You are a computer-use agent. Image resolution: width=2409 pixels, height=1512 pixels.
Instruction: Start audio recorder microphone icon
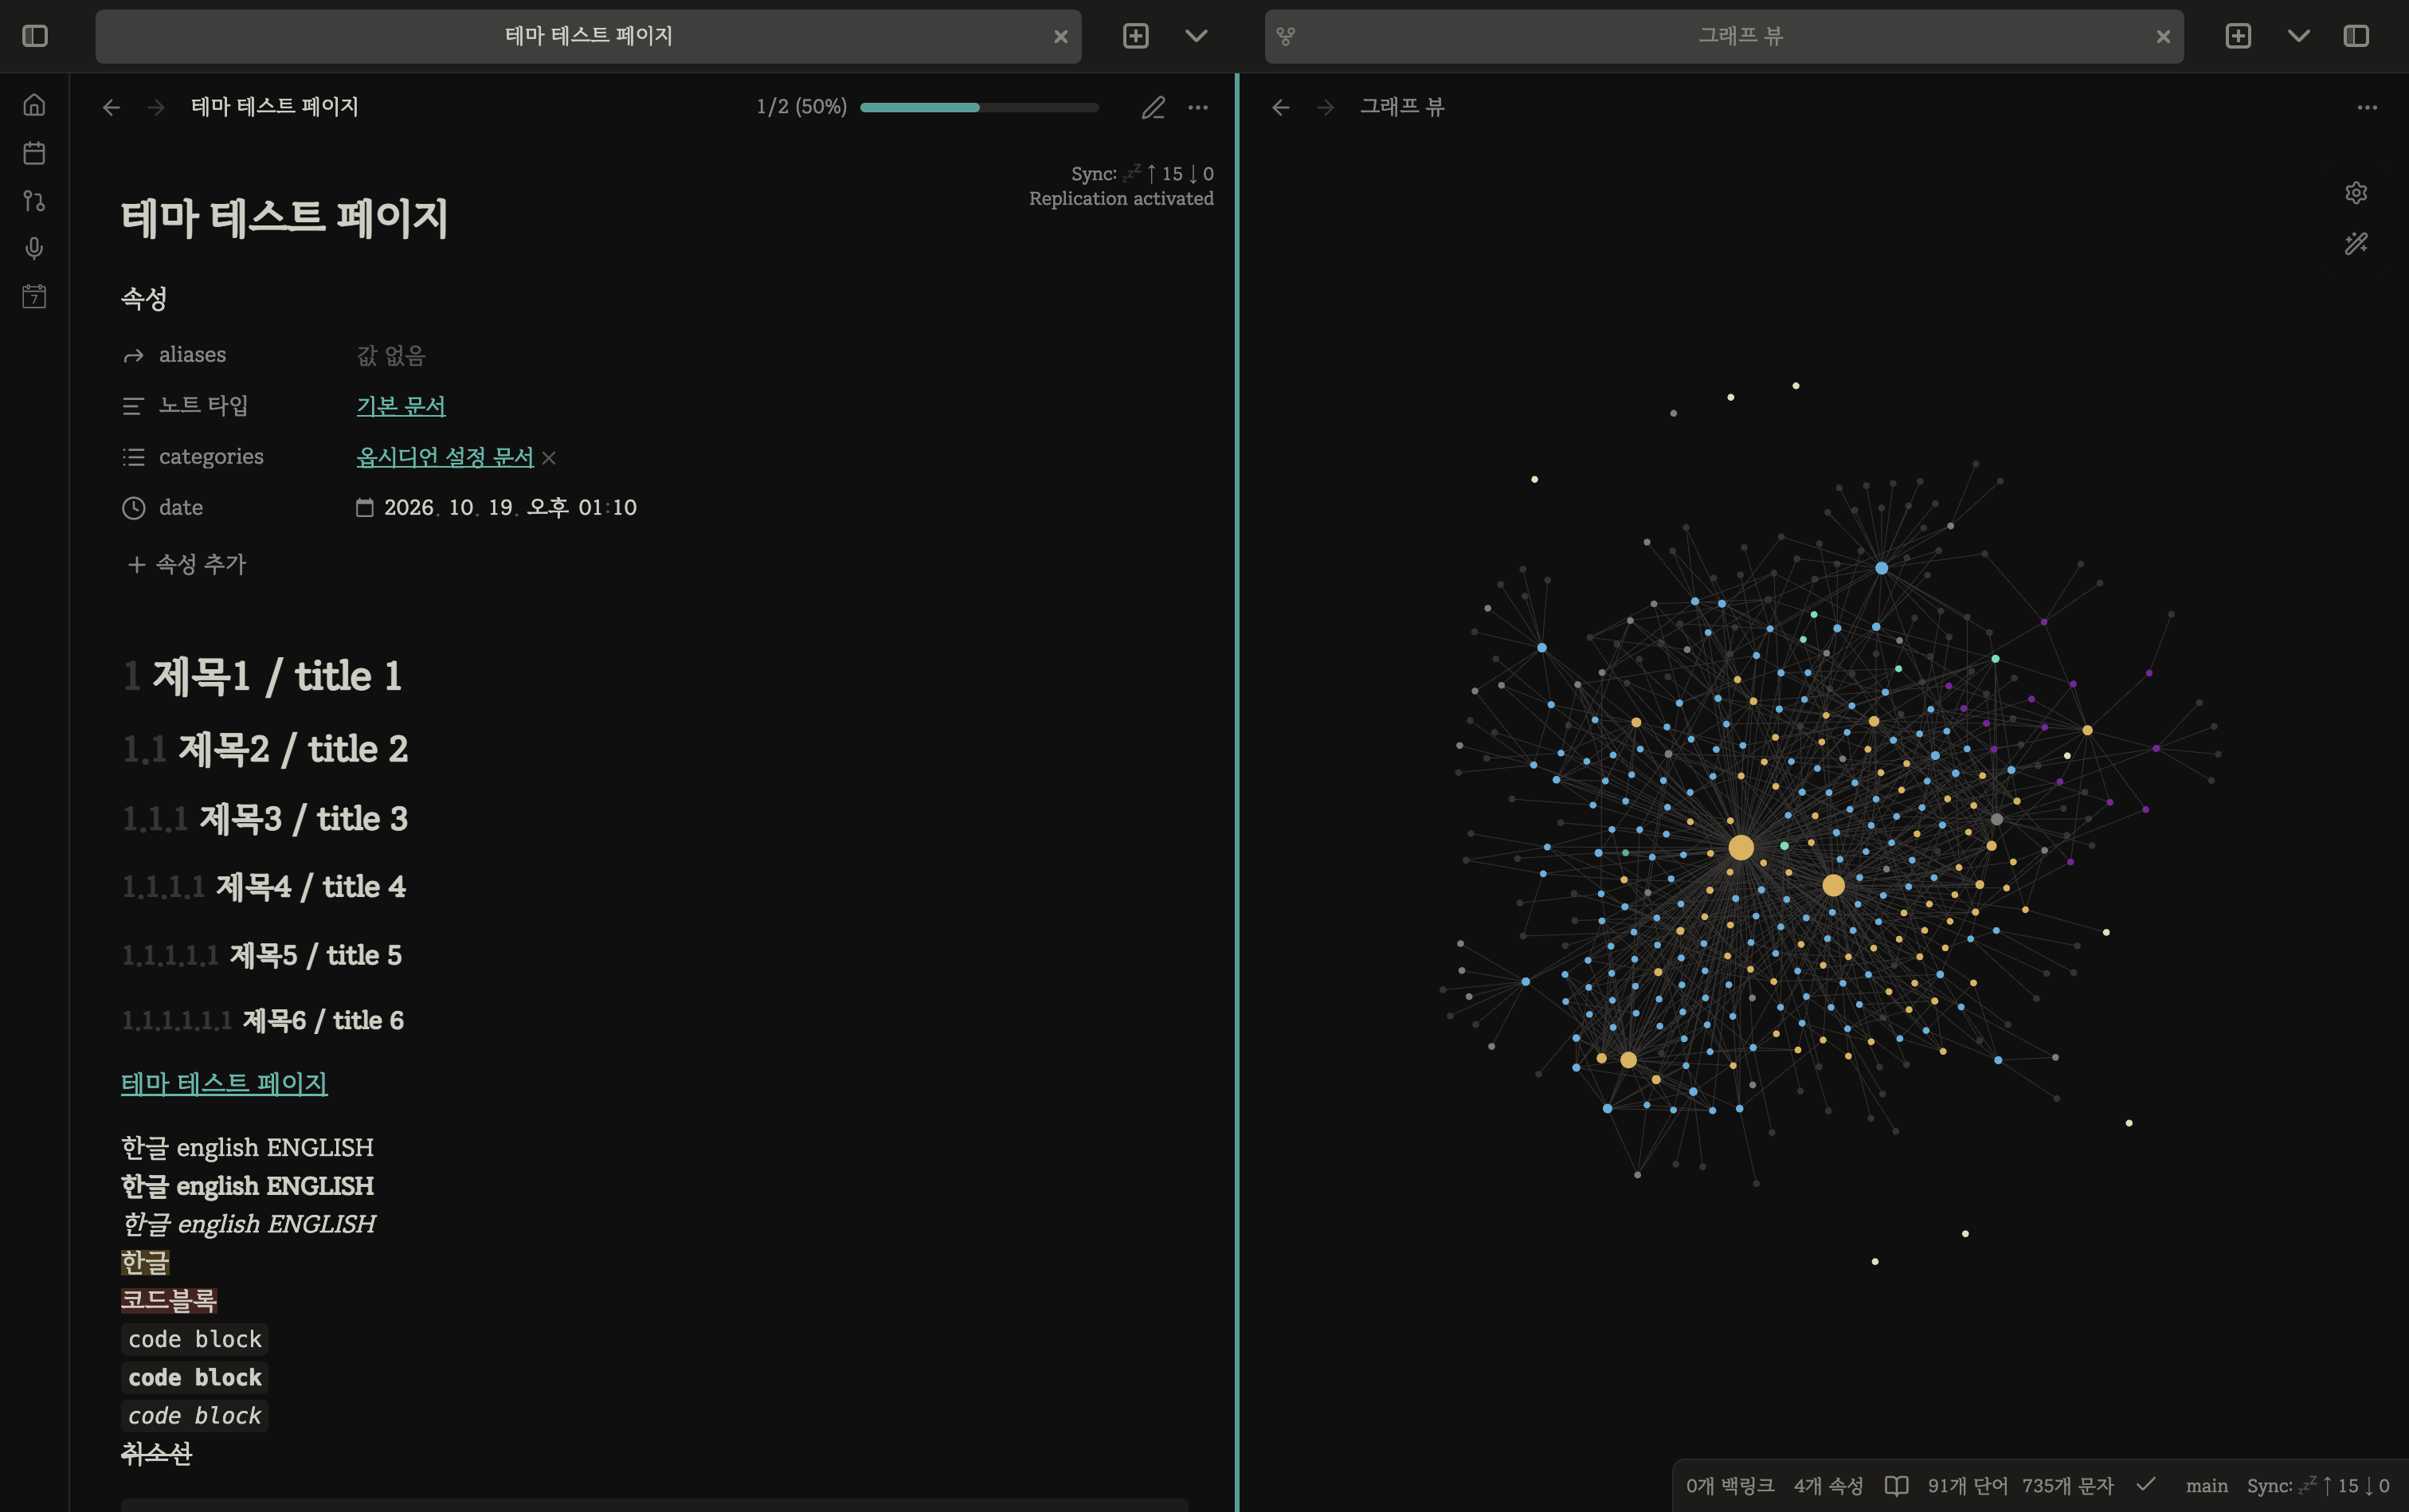point(34,248)
